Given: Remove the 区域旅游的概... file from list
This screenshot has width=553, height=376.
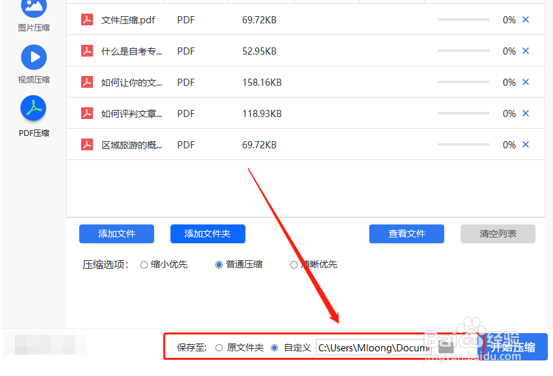Looking at the screenshot, I should [525, 145].
